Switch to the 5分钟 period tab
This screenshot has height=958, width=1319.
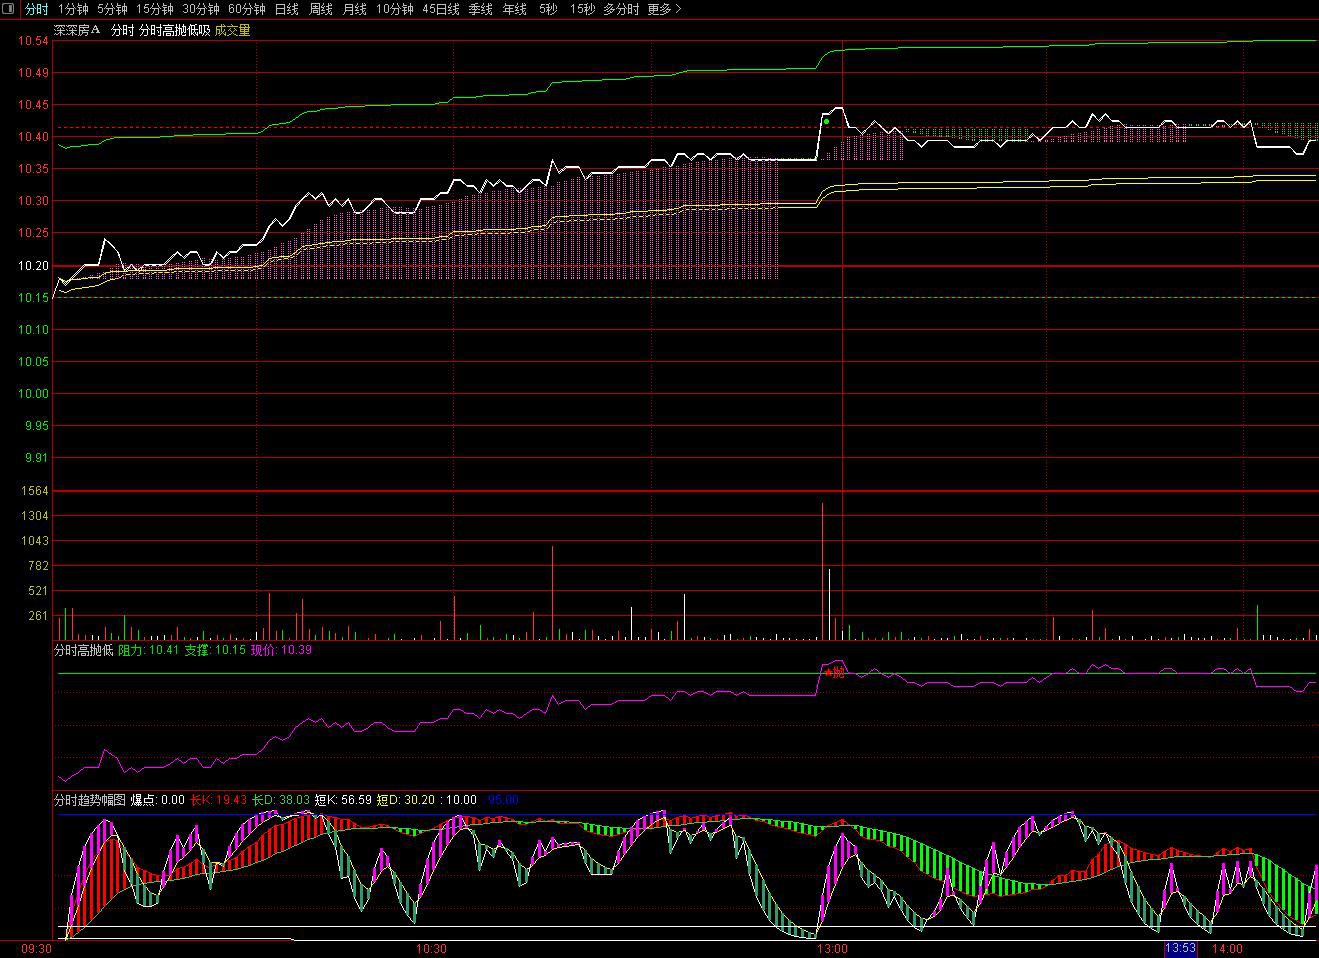coord(112,9)
